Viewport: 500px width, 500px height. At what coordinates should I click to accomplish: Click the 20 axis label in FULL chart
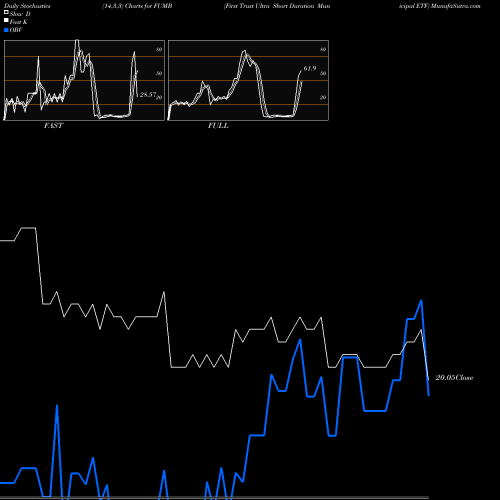pos(323,97)
